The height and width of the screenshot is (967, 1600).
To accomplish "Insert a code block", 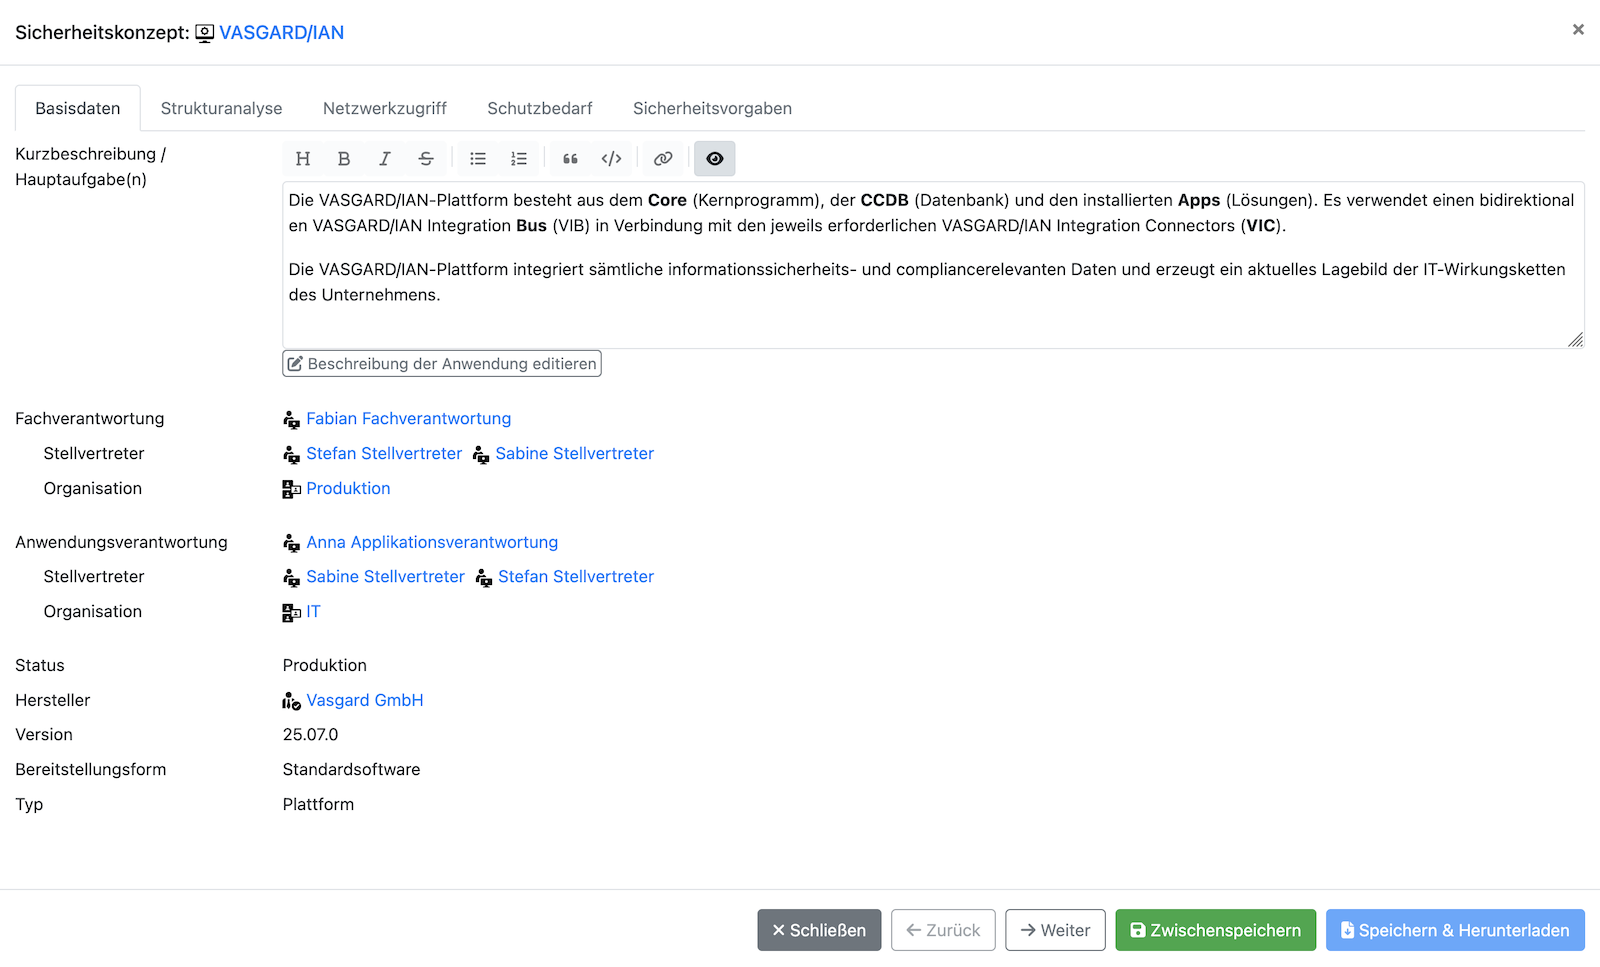I will tap(612, 159).
